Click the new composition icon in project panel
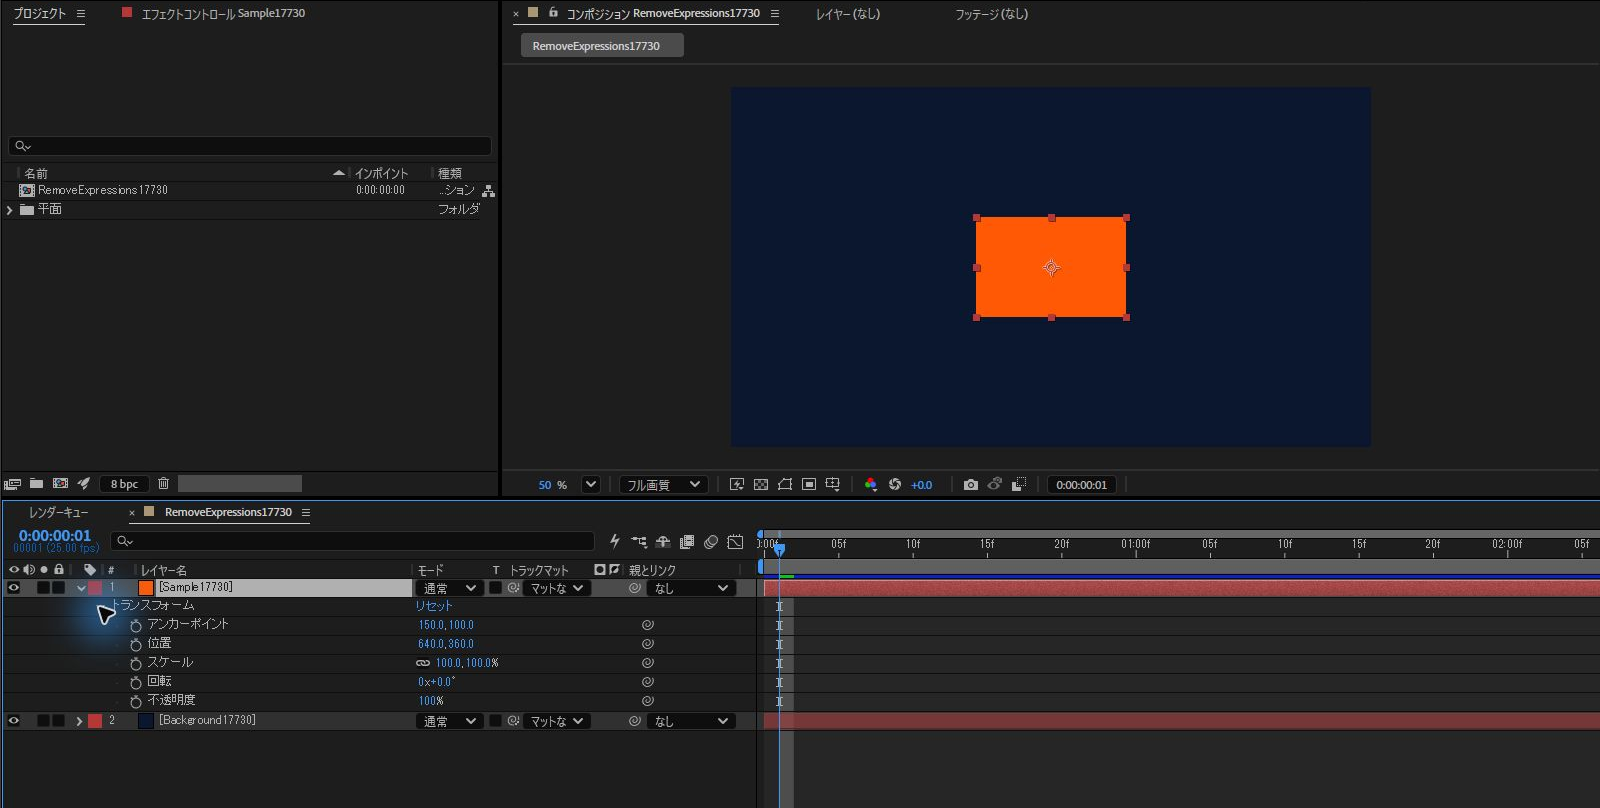 point(60,483)
